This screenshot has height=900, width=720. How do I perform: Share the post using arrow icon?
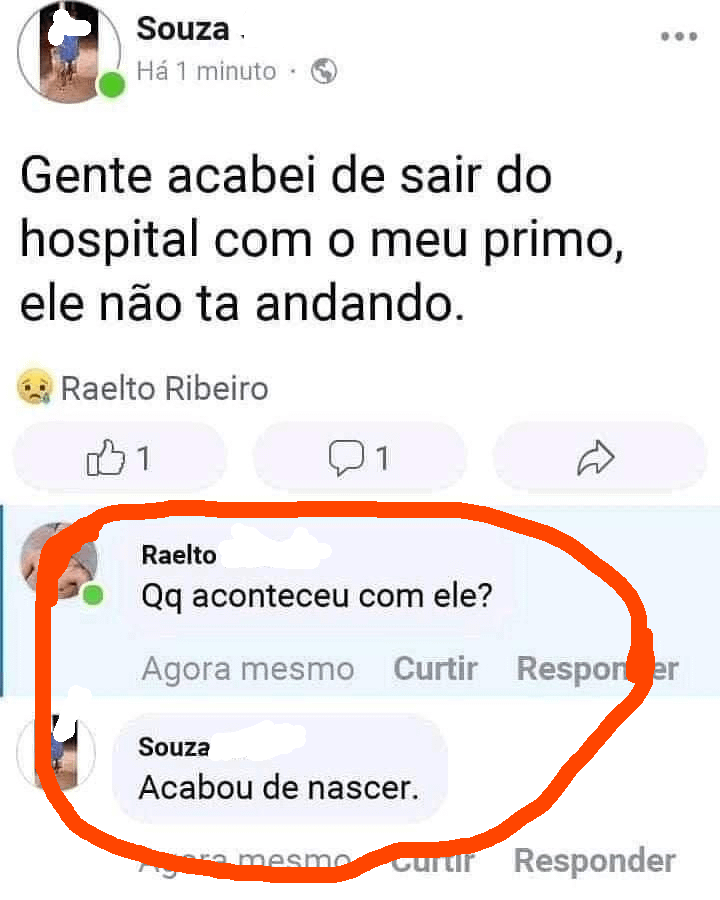point(597,458)
